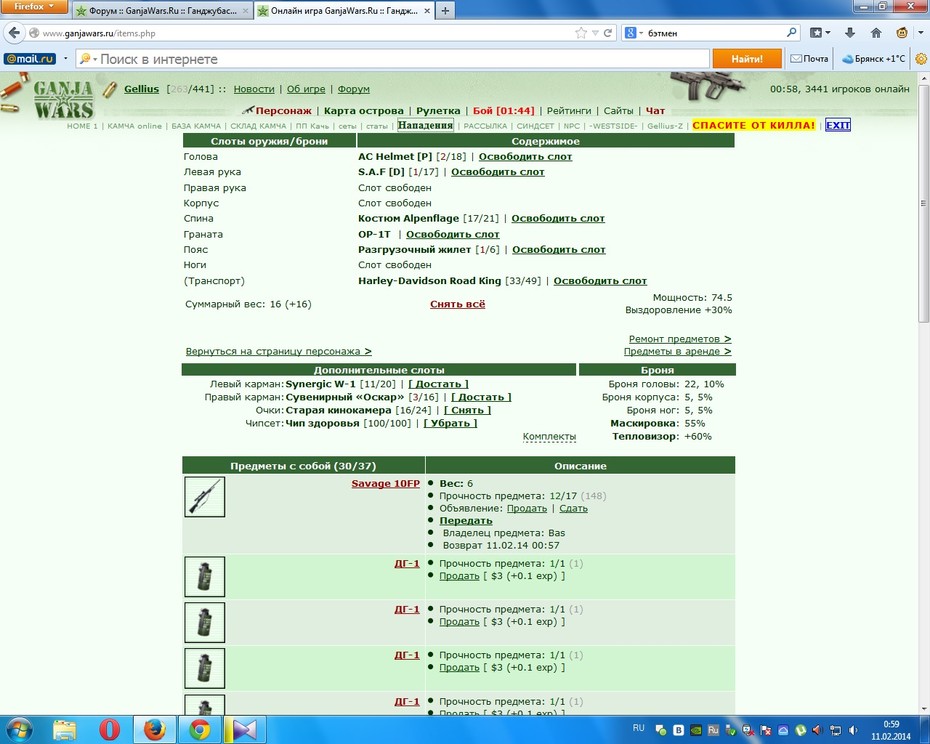Screen dimensions: 930x744
Task: Open the Бой [01:44] link
Action: pos(503,110)
